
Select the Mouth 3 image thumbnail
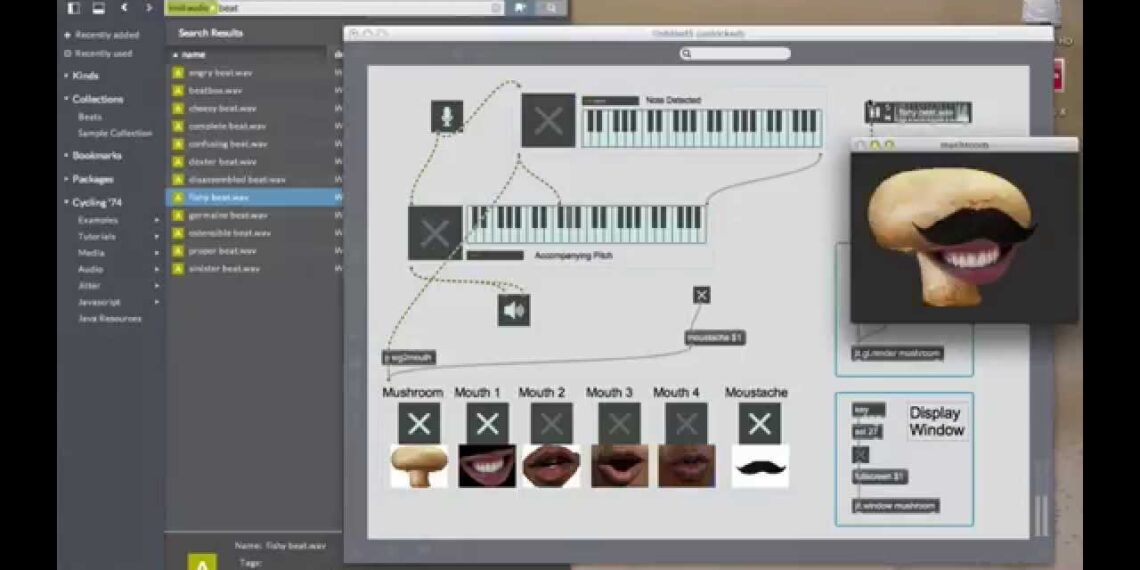click(x=619, y=467)
